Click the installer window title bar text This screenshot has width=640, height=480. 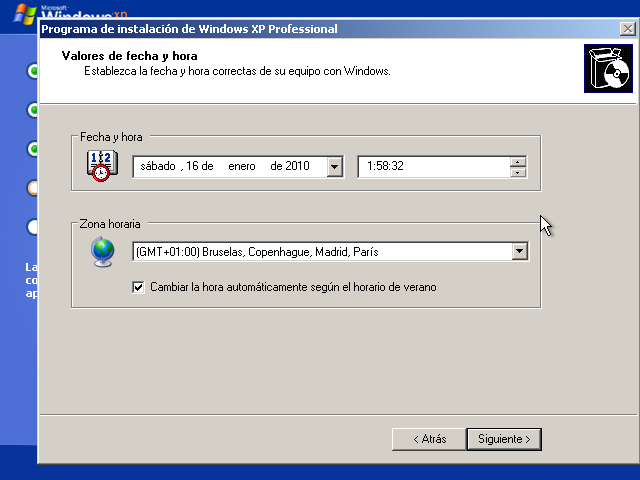click(189, 29)
